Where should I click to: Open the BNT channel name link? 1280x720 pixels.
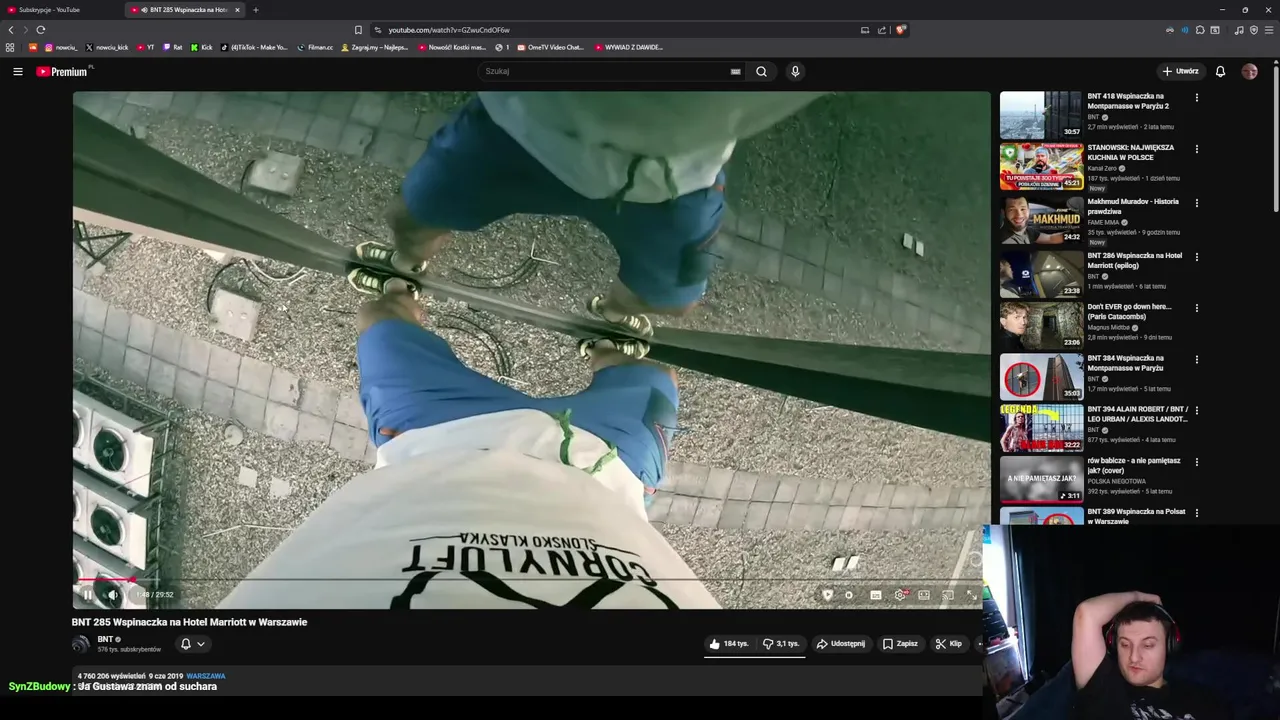coord(105,639)
